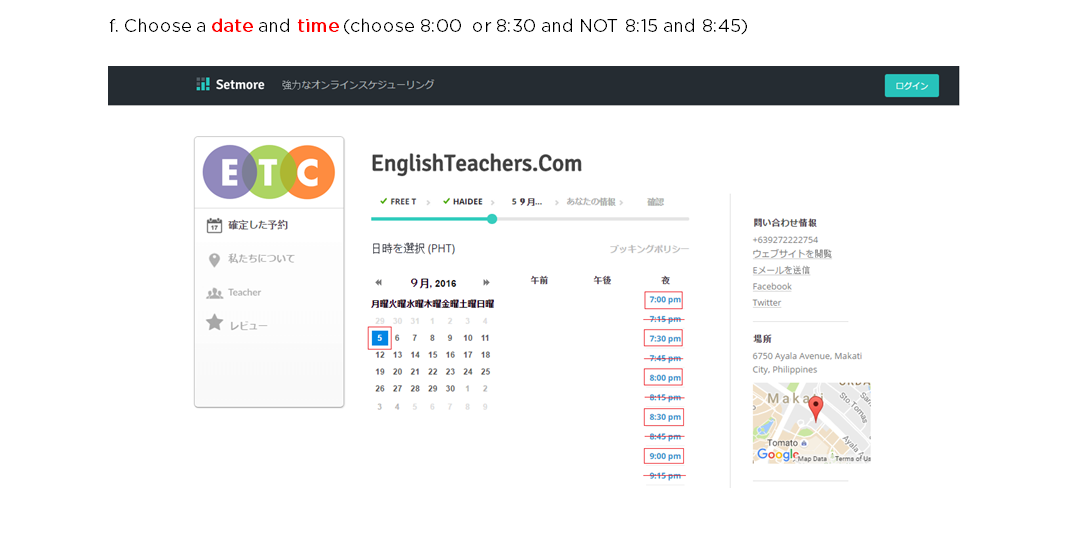Select the 5 9月 date step
This screenshot has width=1068, height=539.
pos(527,202)
